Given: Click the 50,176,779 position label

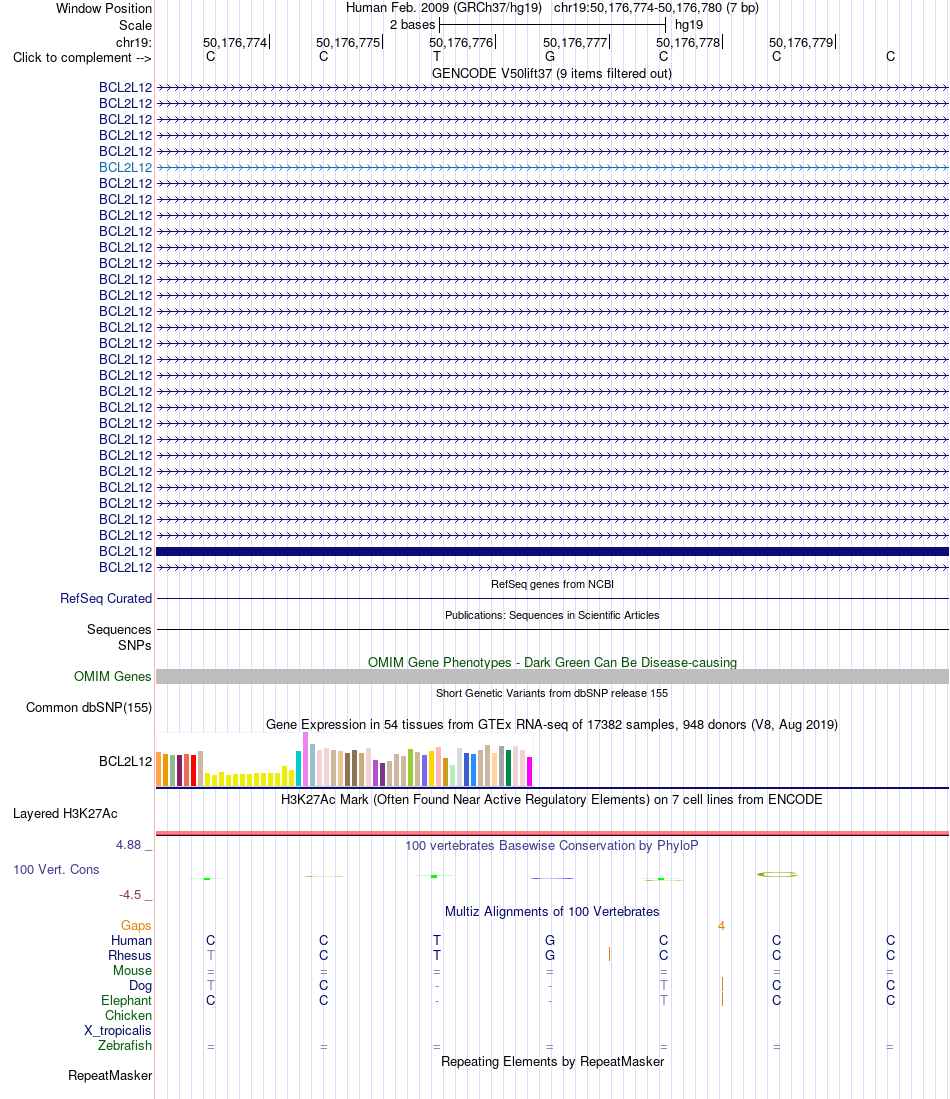Looking at the screenshot, I should 801,43.
